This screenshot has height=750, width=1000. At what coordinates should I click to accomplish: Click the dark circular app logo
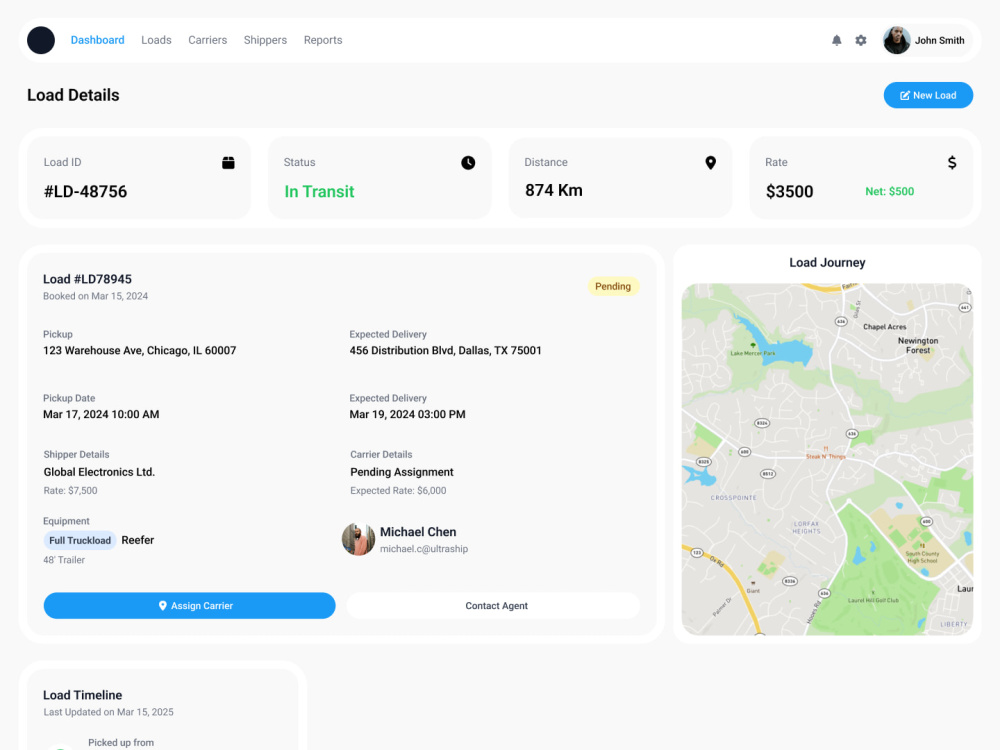[41, 40]
